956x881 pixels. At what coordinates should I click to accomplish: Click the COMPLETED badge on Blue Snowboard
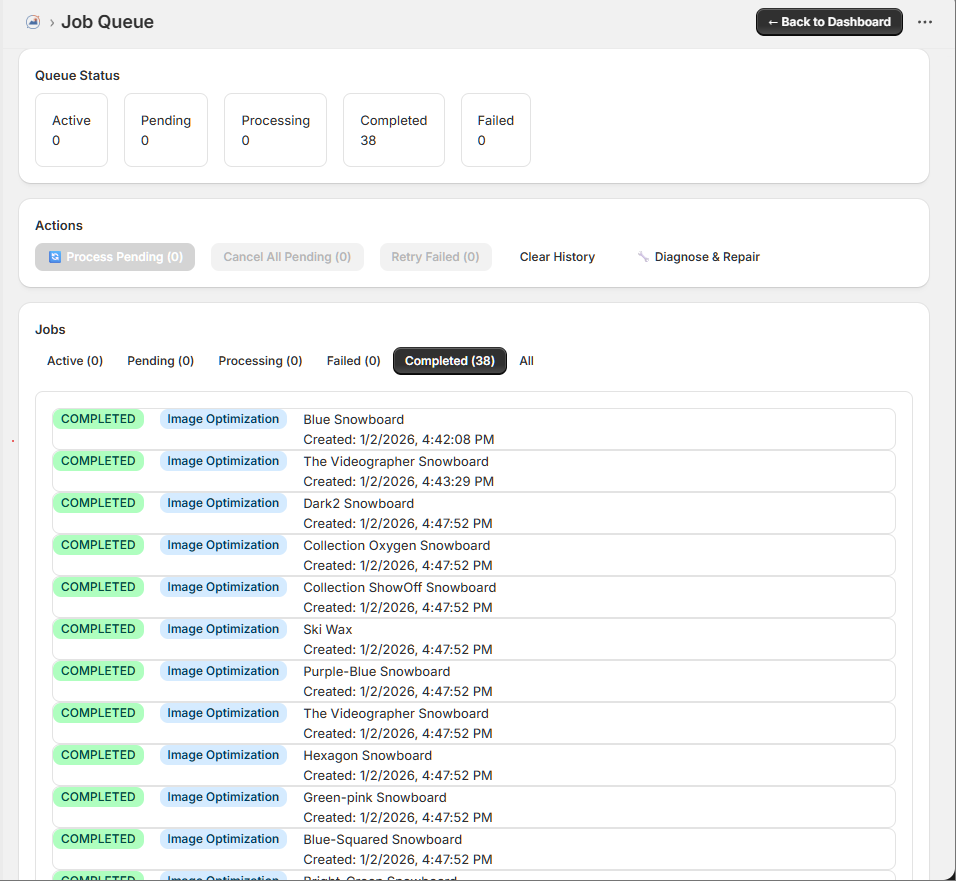[98, 419]
